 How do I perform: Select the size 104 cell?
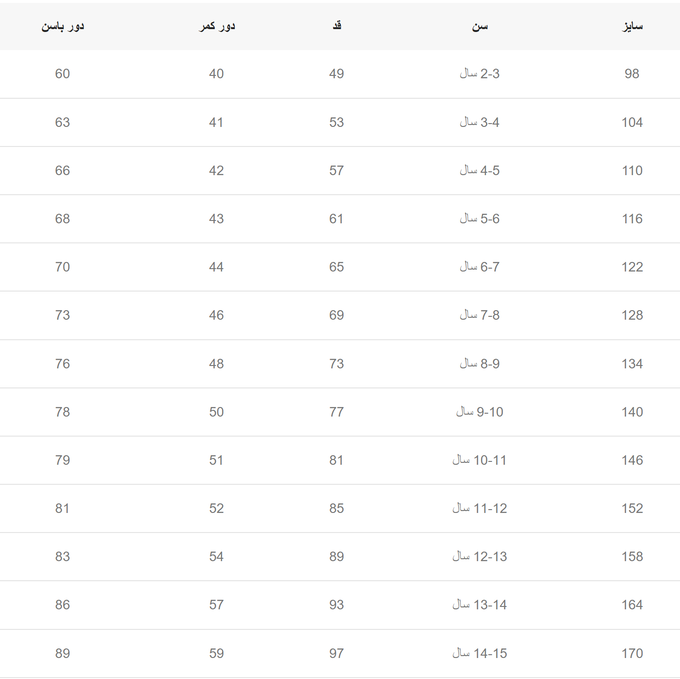[632, 122]
